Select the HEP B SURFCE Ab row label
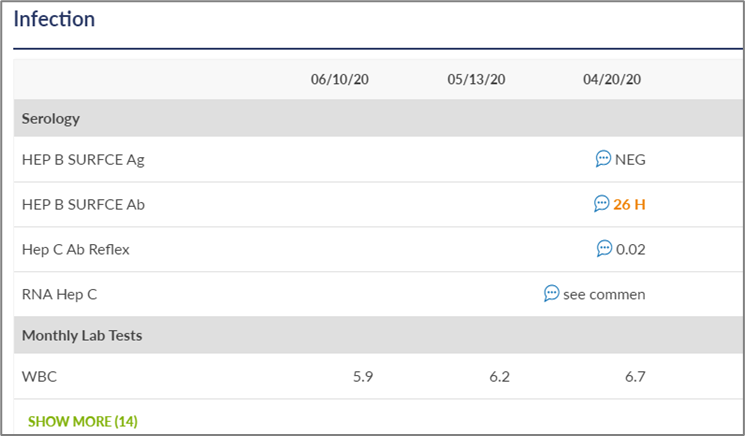 pyautogui.click(x=83, y=205)
